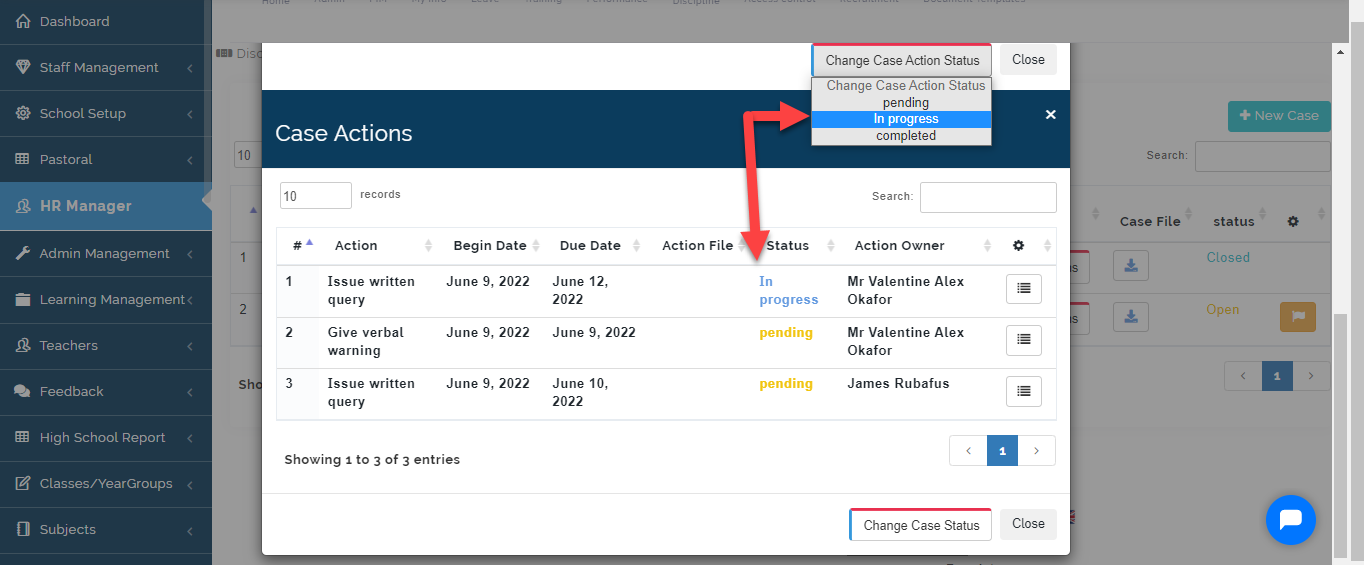Image resolution: width=1364 pixels, height=565 pixels.
Task: Click 'In progress' status in row 1
Action: 788,290
